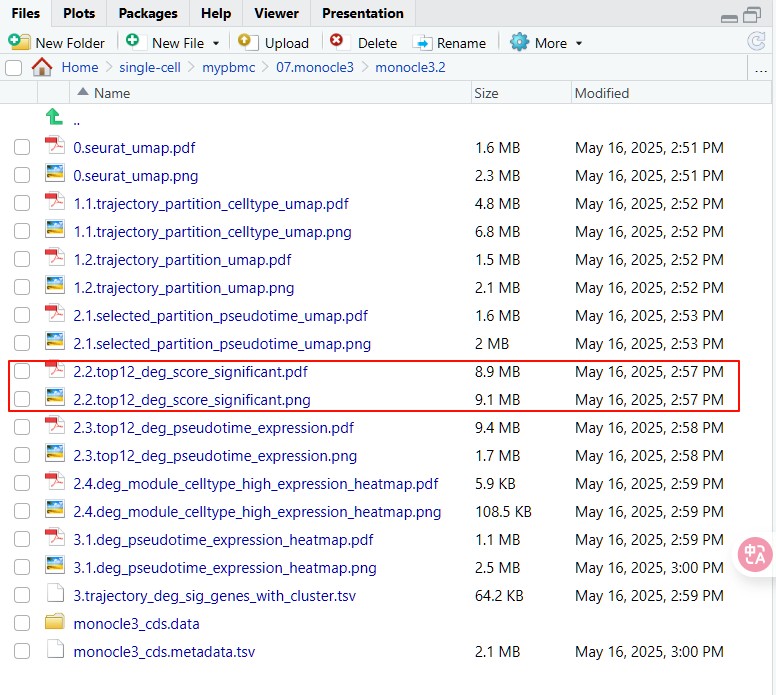The height and width of the screenshot is (695, 776).
Task: Check the box for 2.2.top12_deg_score_significant.pdf
Action: coord(22,371)
